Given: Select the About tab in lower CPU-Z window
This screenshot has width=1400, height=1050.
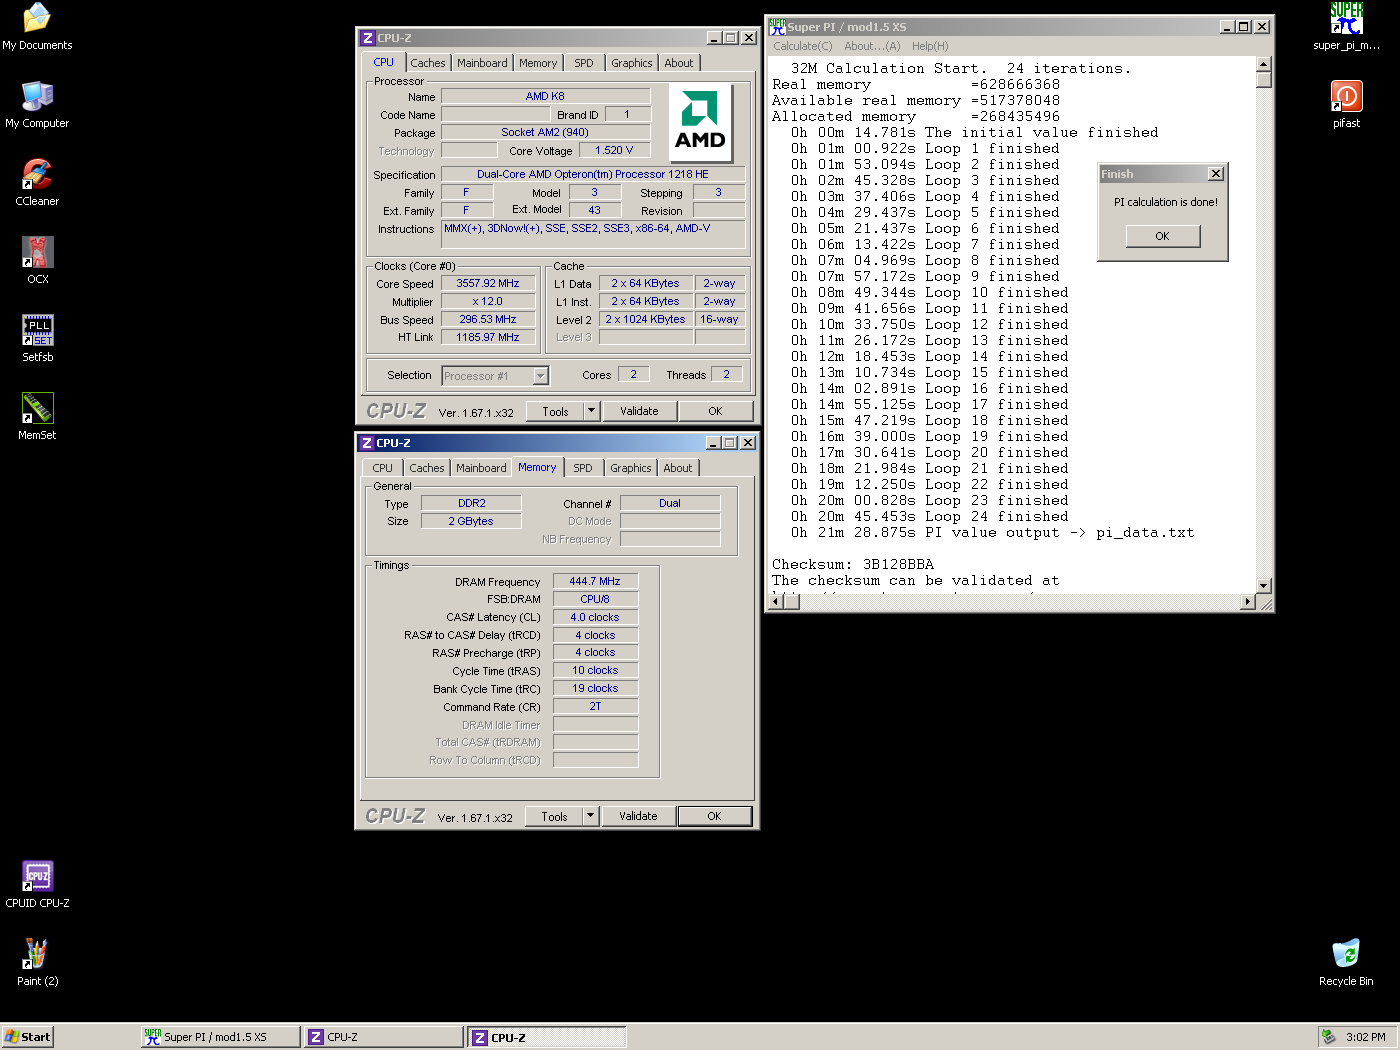Looking at the screenshot, I should coord(678,468).
